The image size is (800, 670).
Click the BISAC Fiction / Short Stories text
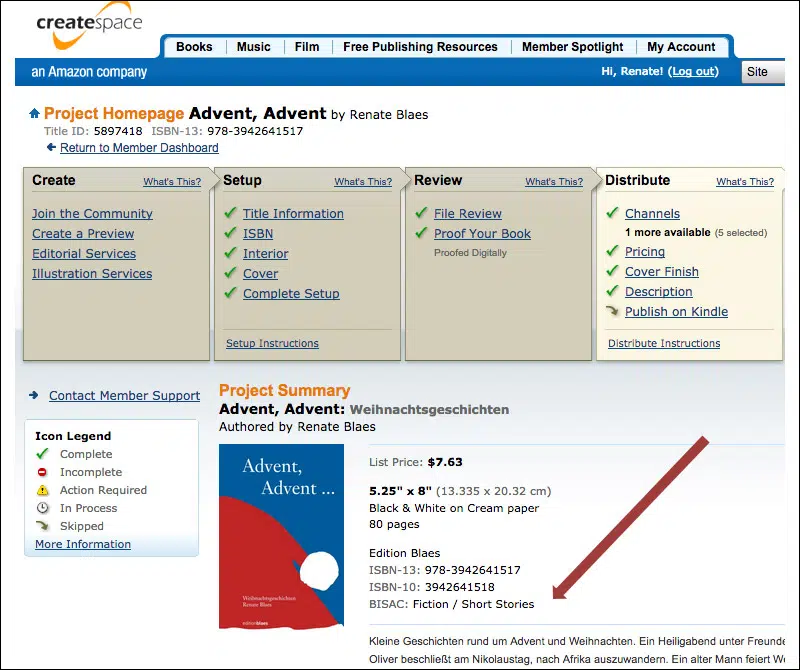pos(473,604)
